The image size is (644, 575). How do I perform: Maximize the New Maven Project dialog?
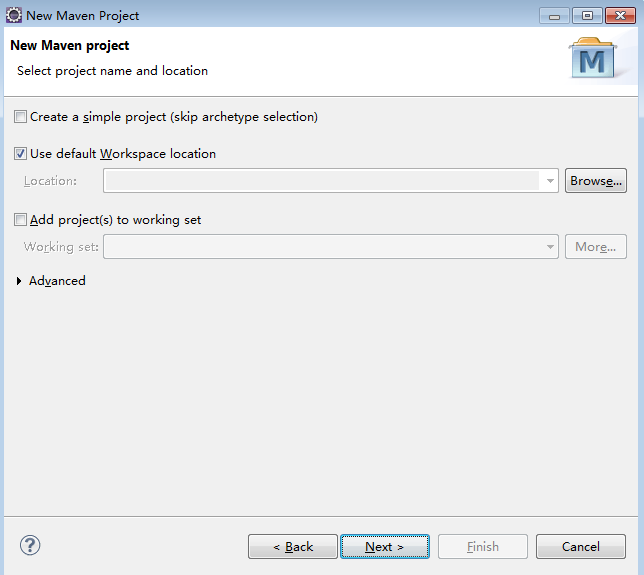click(587, 16)
